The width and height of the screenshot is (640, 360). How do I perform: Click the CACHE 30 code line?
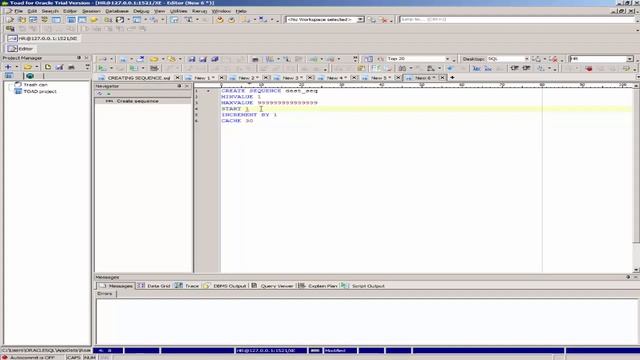click(x=237, y=121)
